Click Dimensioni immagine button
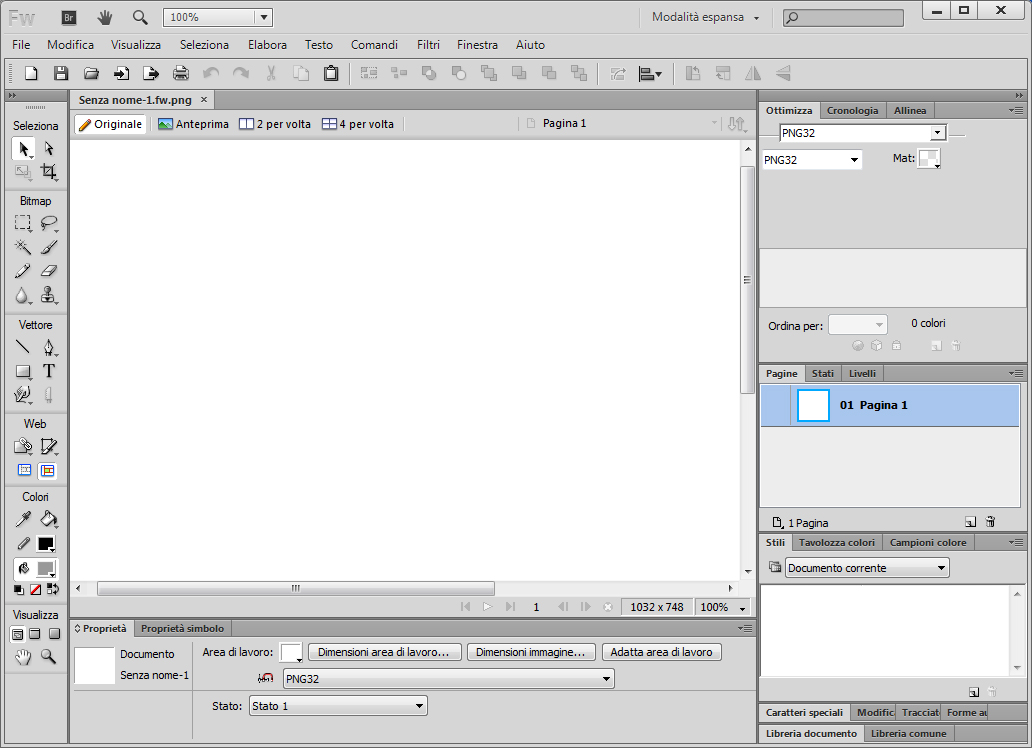Viewport: 1032px width, 748px height. coord(531,652)
